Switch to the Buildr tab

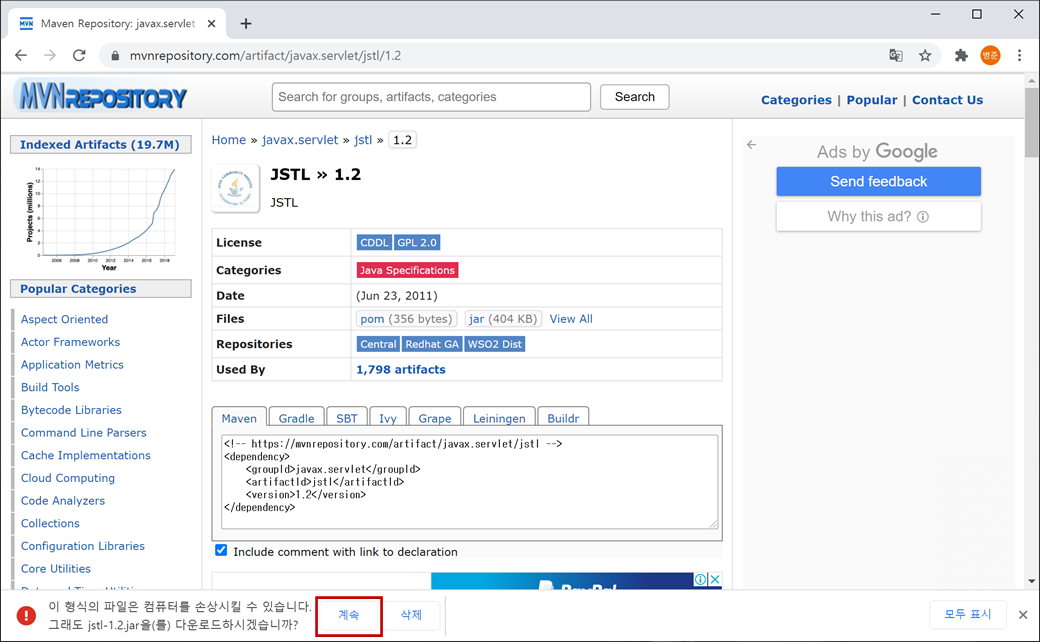click(x=563, y=418)
